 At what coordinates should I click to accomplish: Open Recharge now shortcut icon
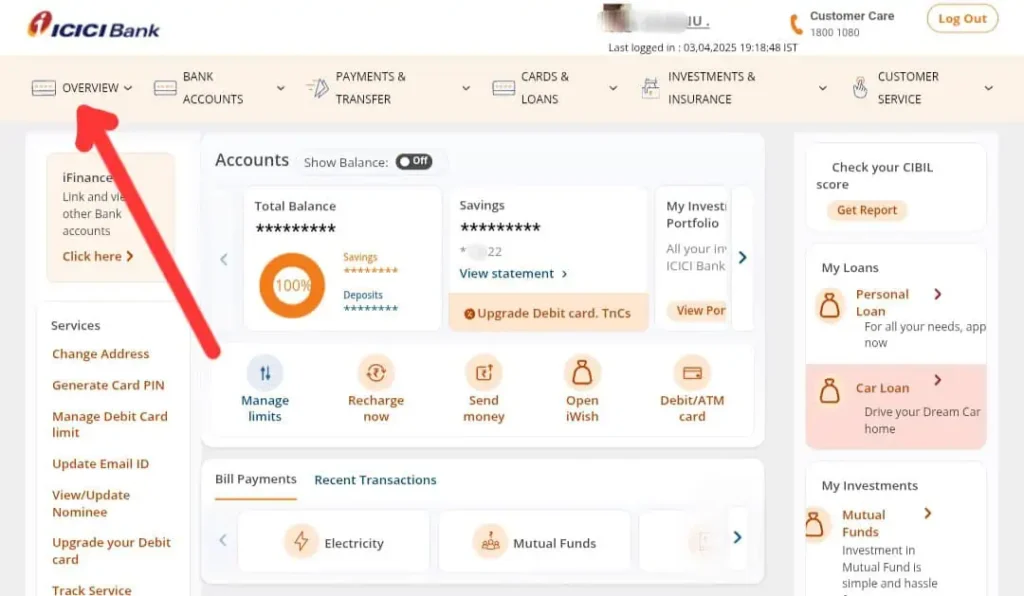click(x=376, y=373)
